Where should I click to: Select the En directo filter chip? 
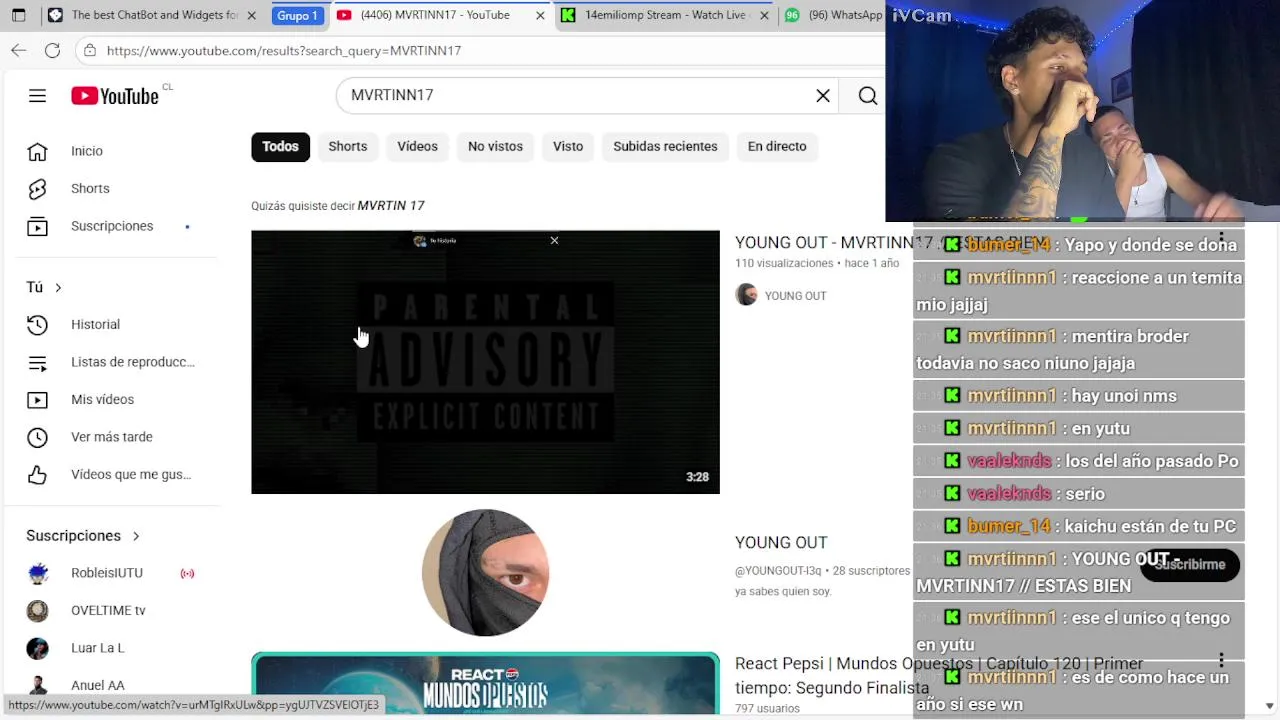pos(777,146)
